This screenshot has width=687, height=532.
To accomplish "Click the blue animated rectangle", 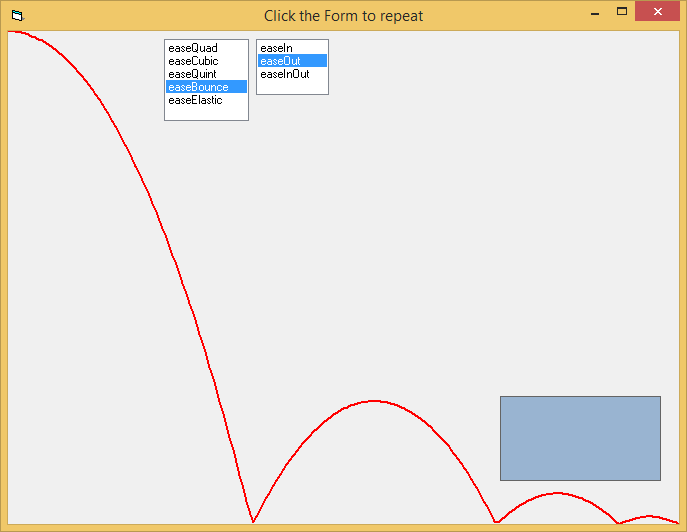I will click(580, 438).
